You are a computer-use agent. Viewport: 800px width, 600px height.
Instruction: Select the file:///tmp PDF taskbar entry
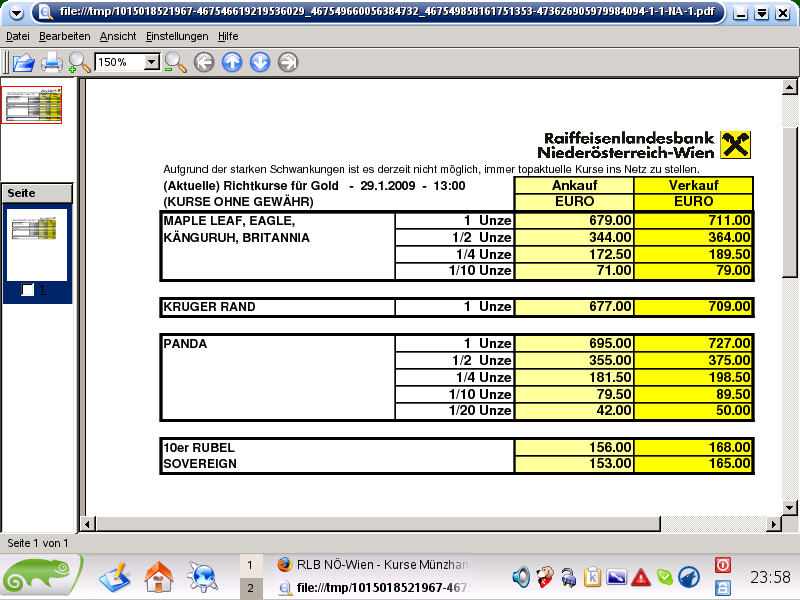tap(374, 588)
